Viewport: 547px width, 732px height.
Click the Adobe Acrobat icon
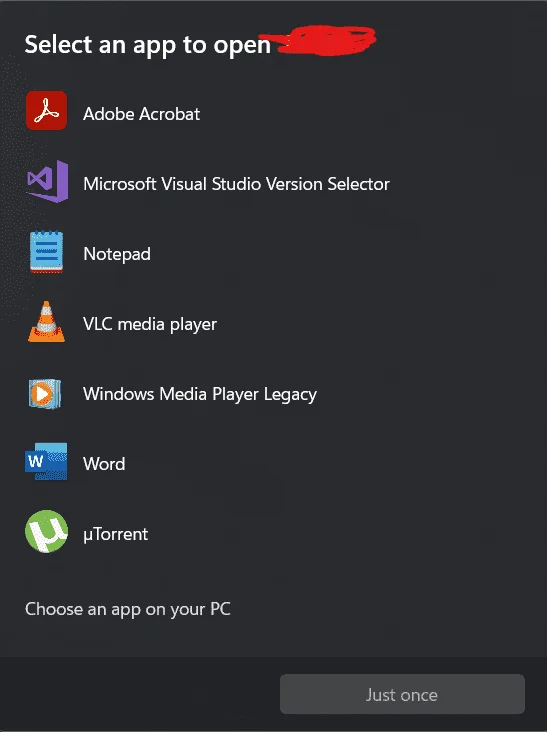point(46,111)
